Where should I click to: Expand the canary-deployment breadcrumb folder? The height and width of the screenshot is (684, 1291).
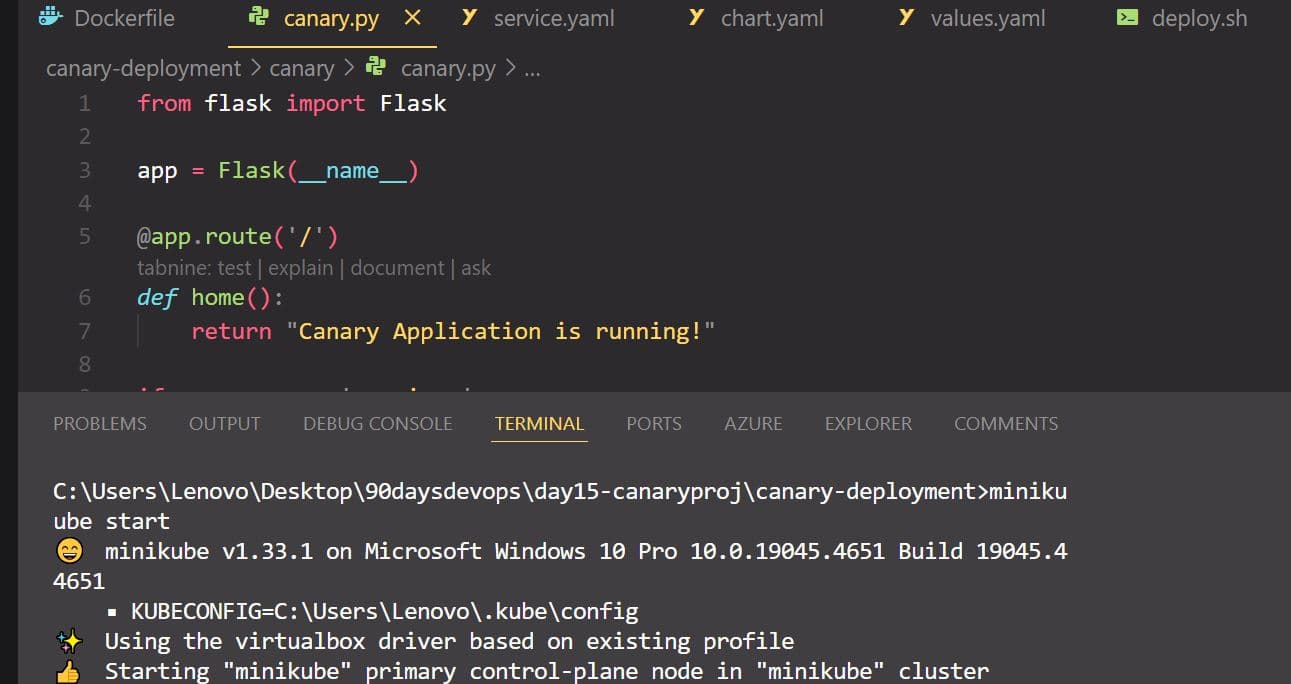pyautogui.click(x=143, y=68)
